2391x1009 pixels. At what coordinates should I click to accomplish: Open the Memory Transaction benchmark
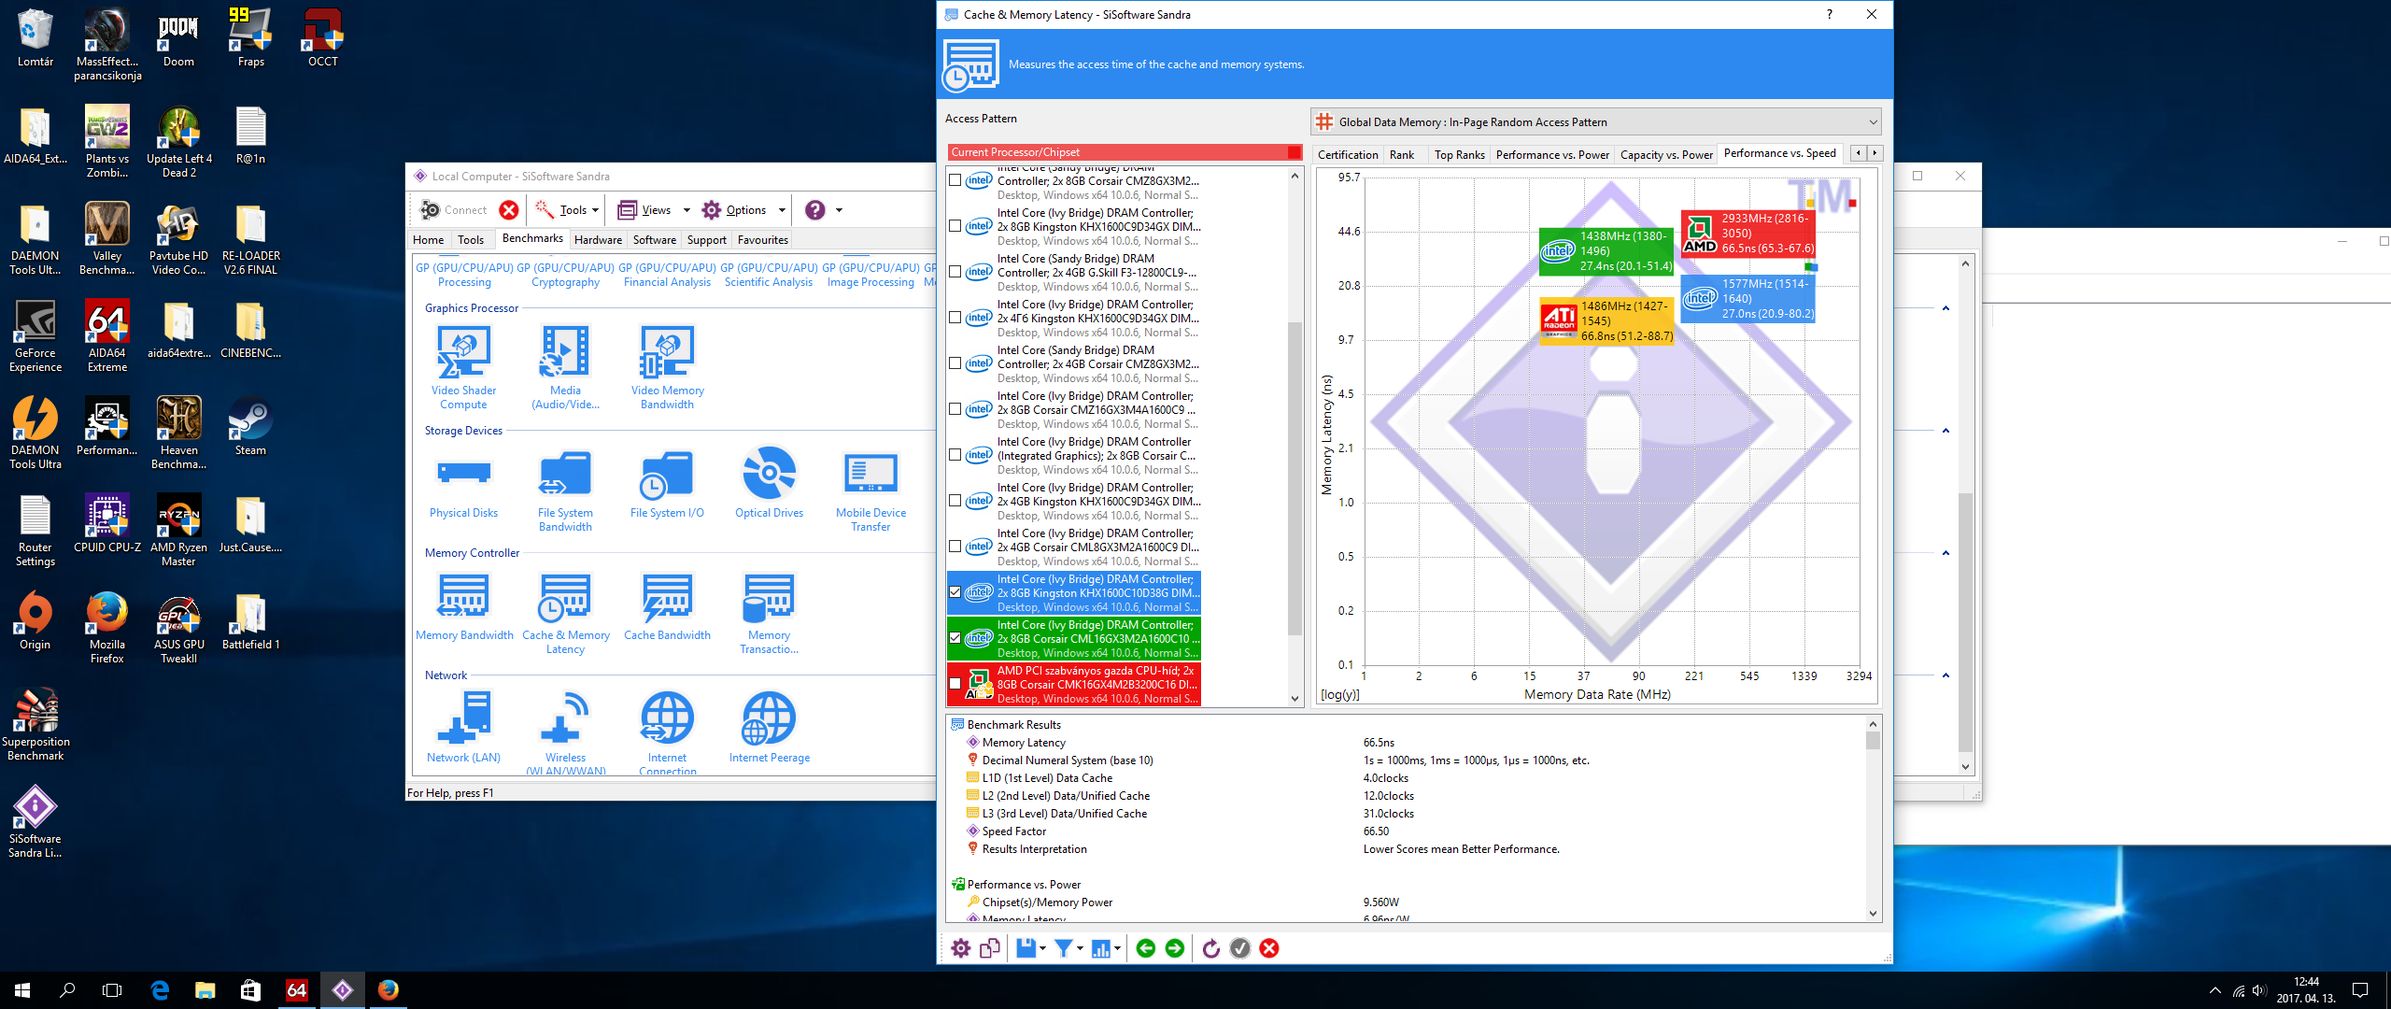click(769, 613)
